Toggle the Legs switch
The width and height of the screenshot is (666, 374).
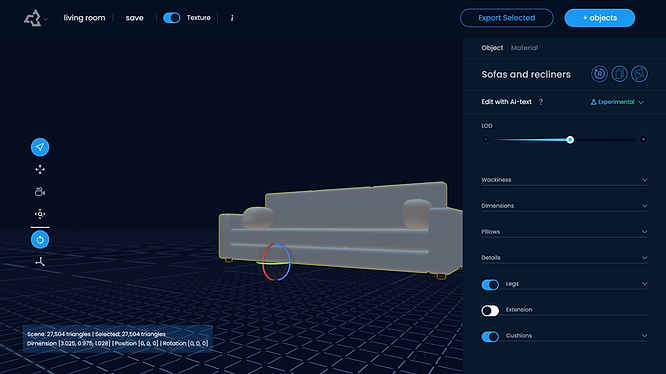click(490, 284)
